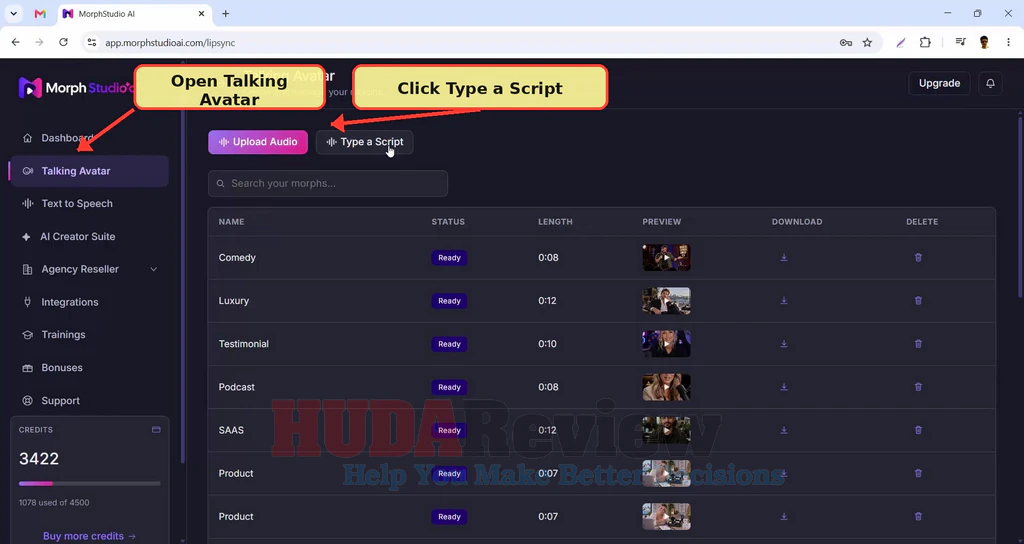Click the Testimonial name cell

[244, 344]
